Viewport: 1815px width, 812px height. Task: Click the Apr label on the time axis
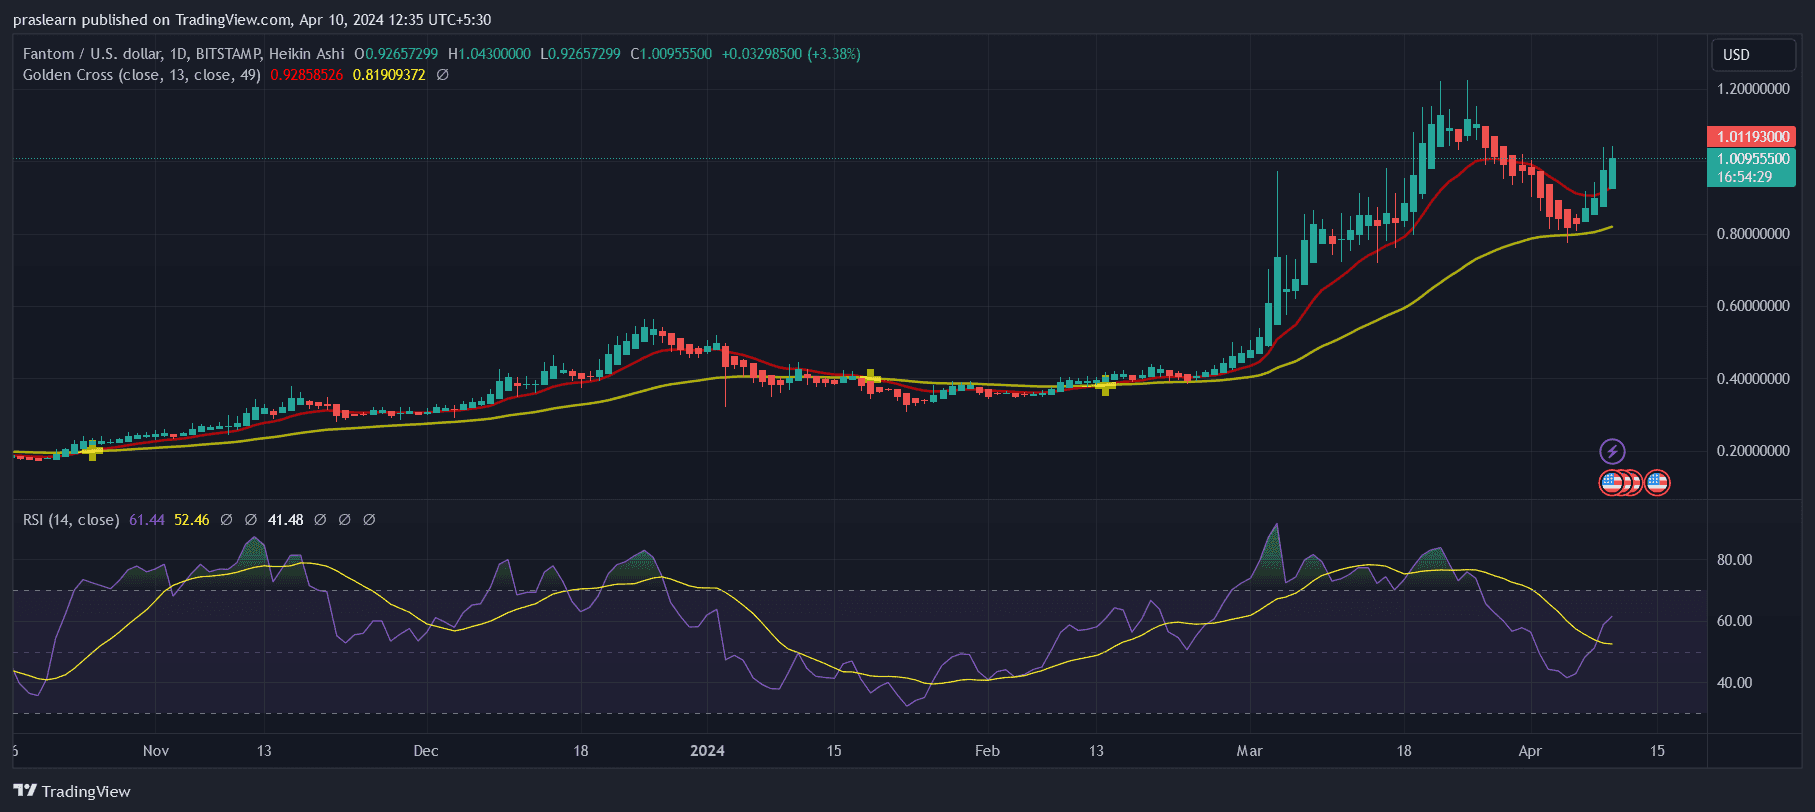(1530, 751)
